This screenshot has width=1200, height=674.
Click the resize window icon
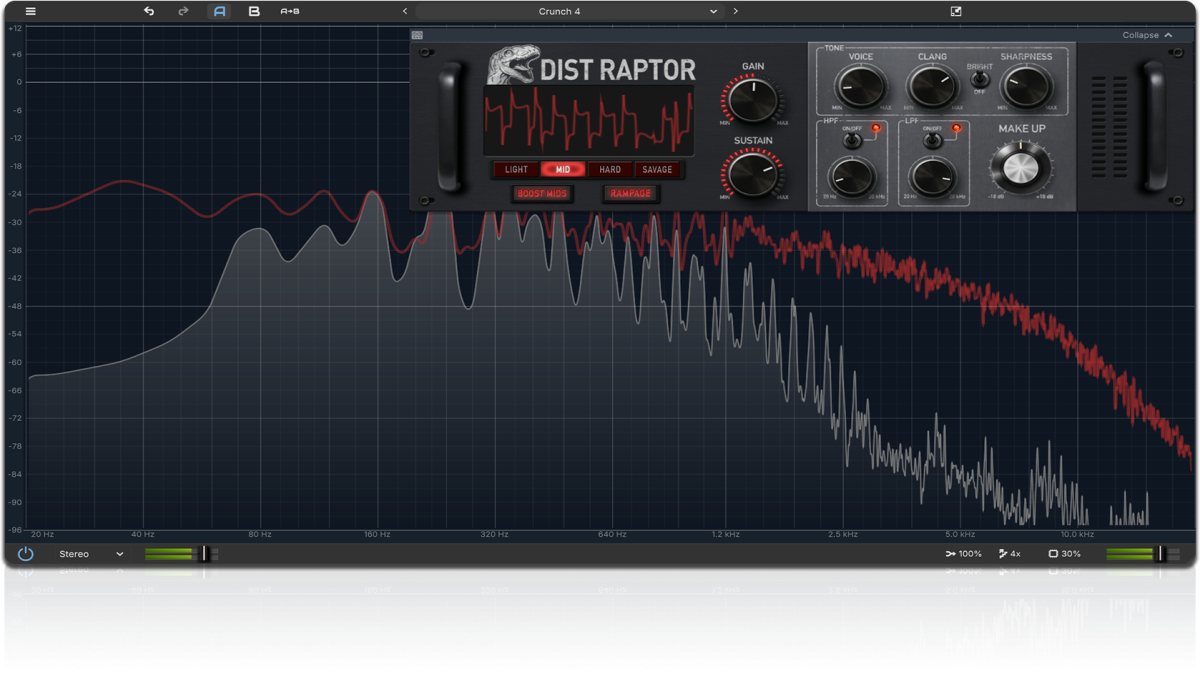coord(956,11)
